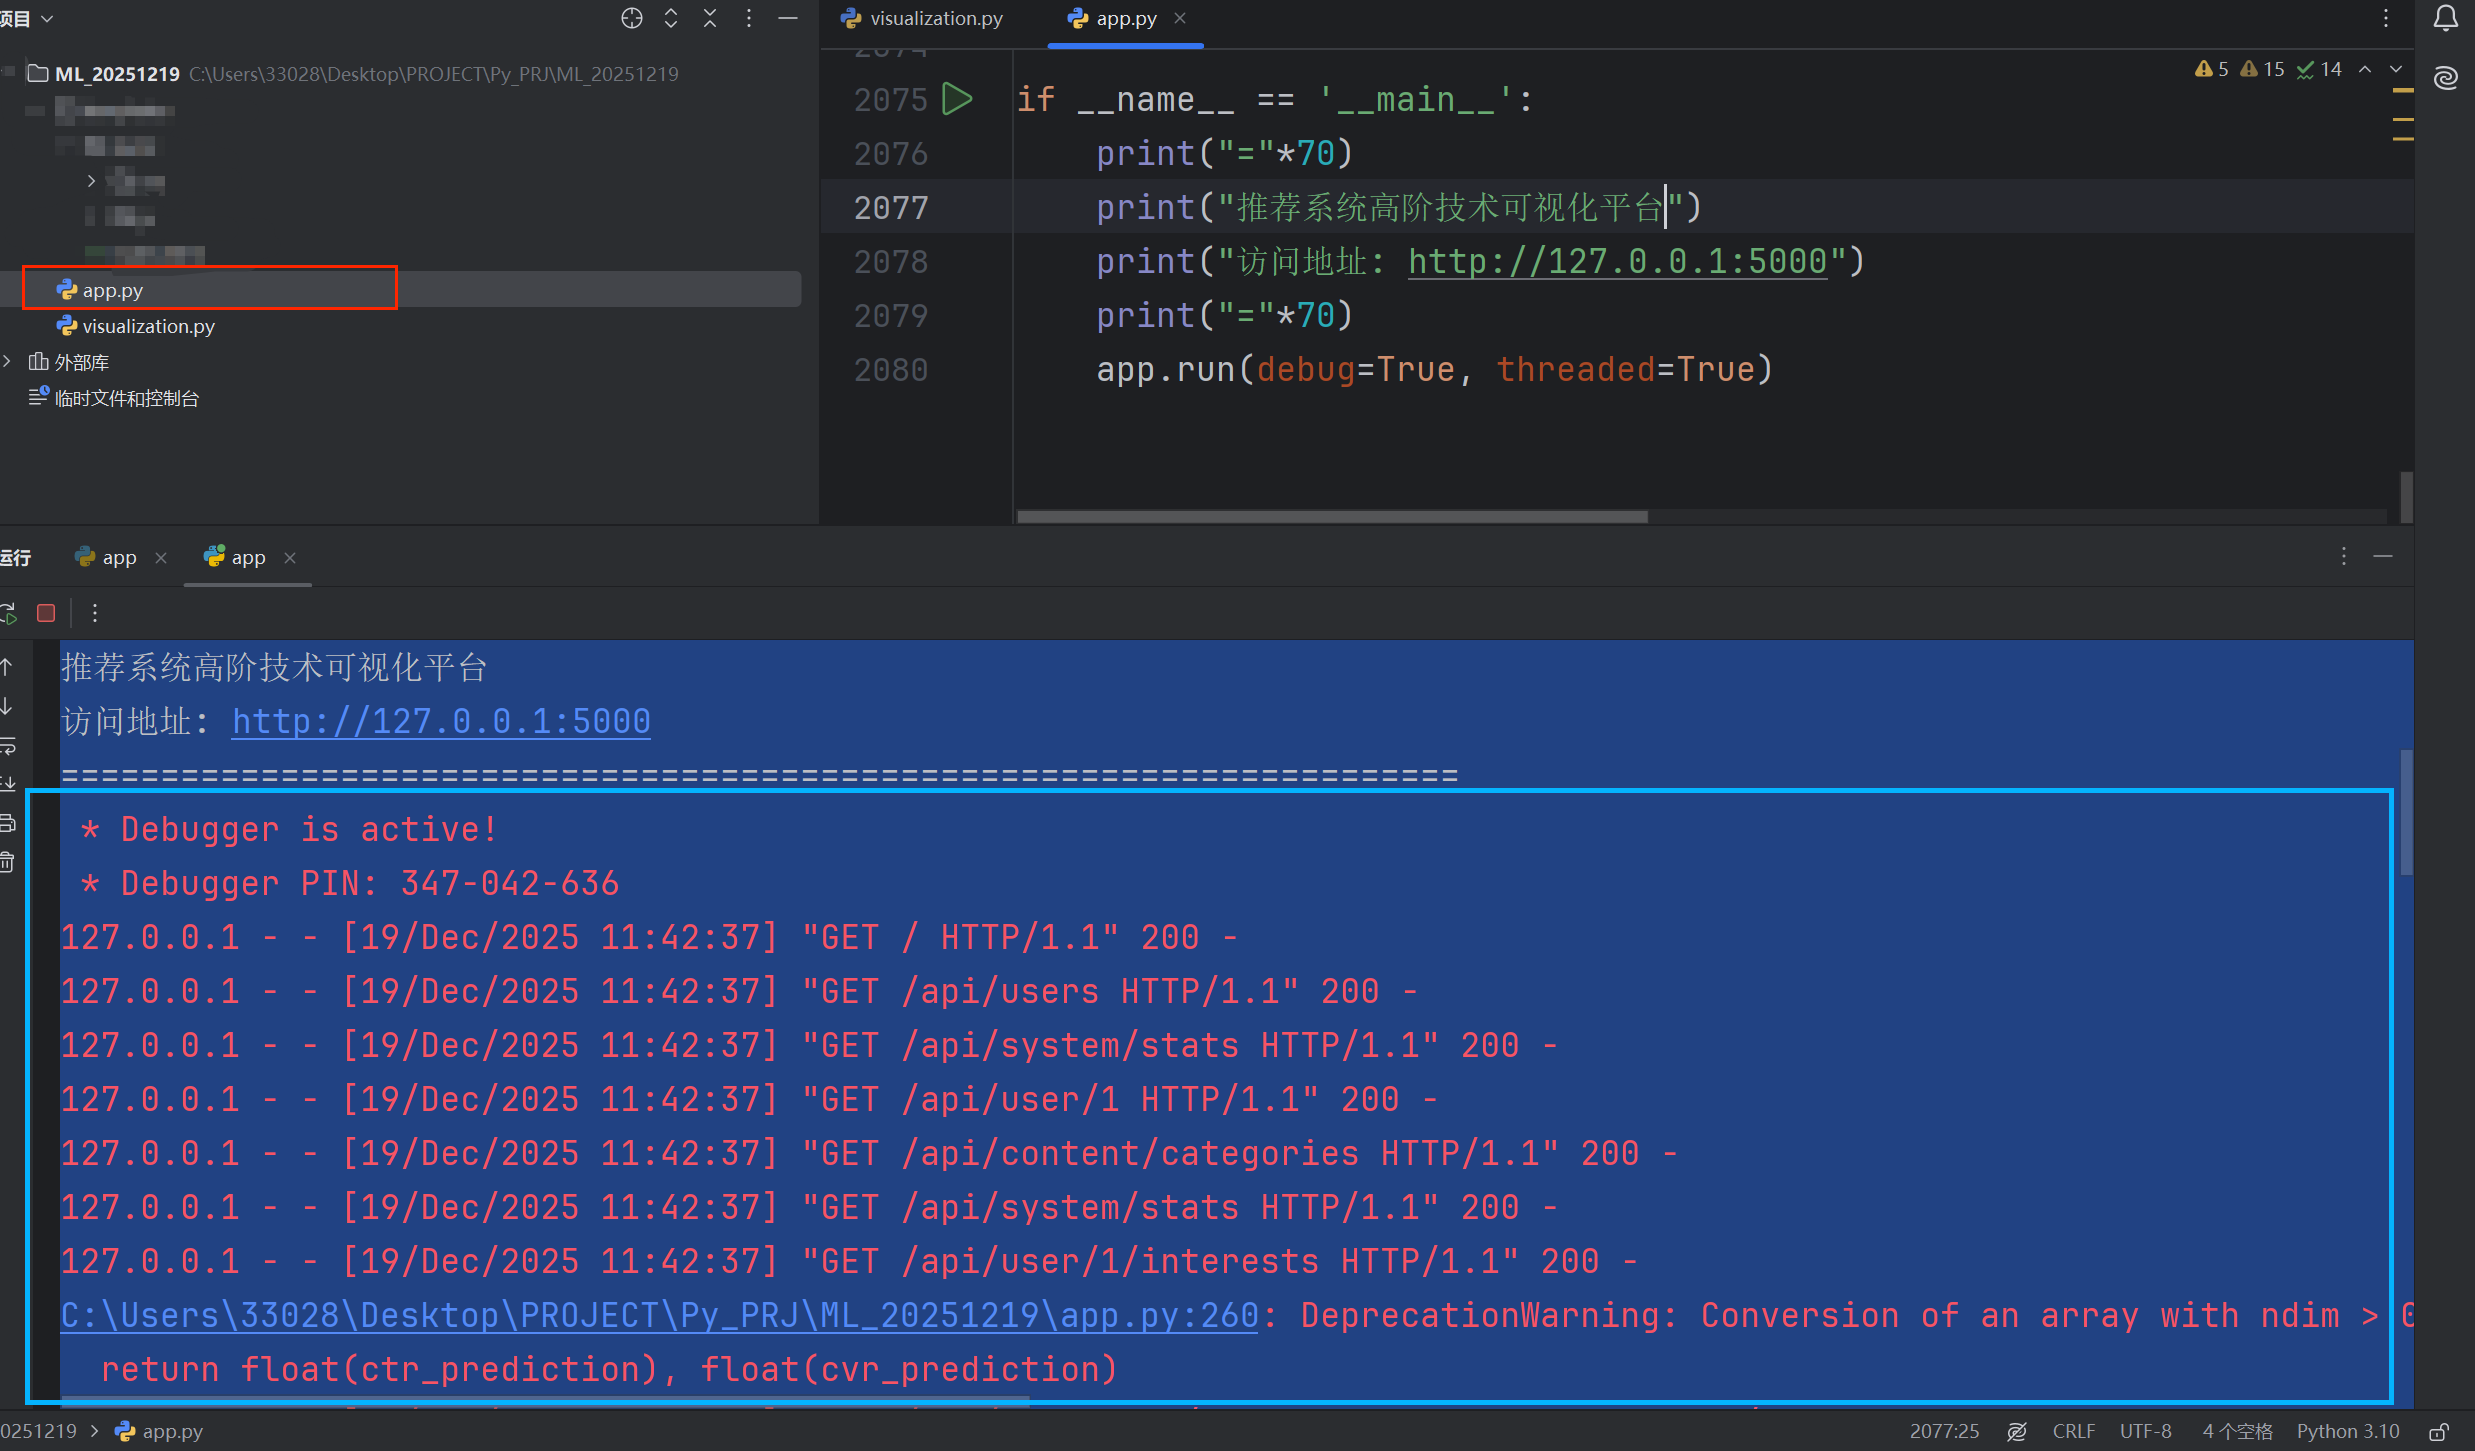Stop the running app process

click(46, 613)
